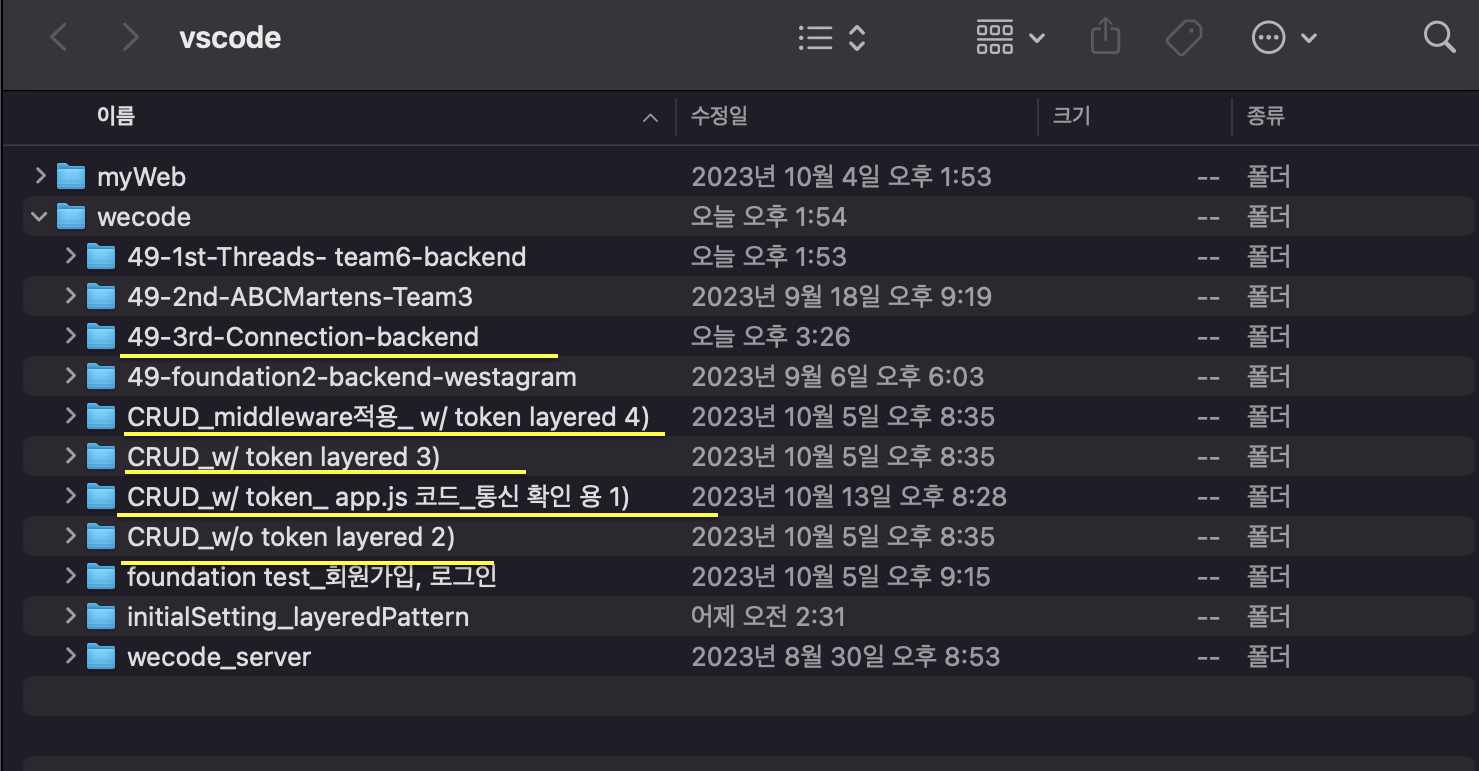Click the Tags toolbar icon

(x=1184, y=38)
